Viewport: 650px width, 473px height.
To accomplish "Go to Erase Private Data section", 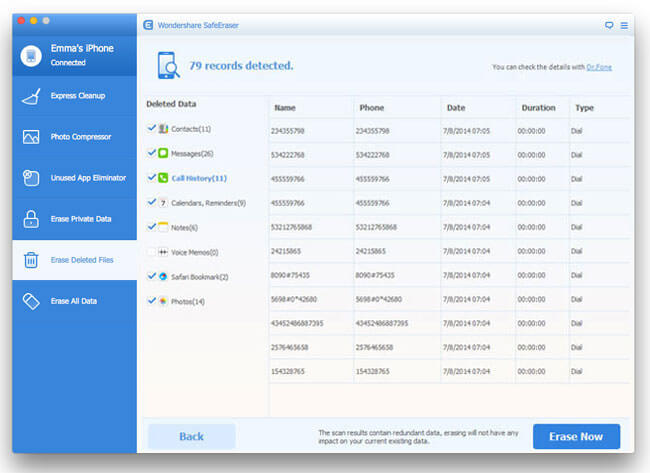I will pos(75,219).
